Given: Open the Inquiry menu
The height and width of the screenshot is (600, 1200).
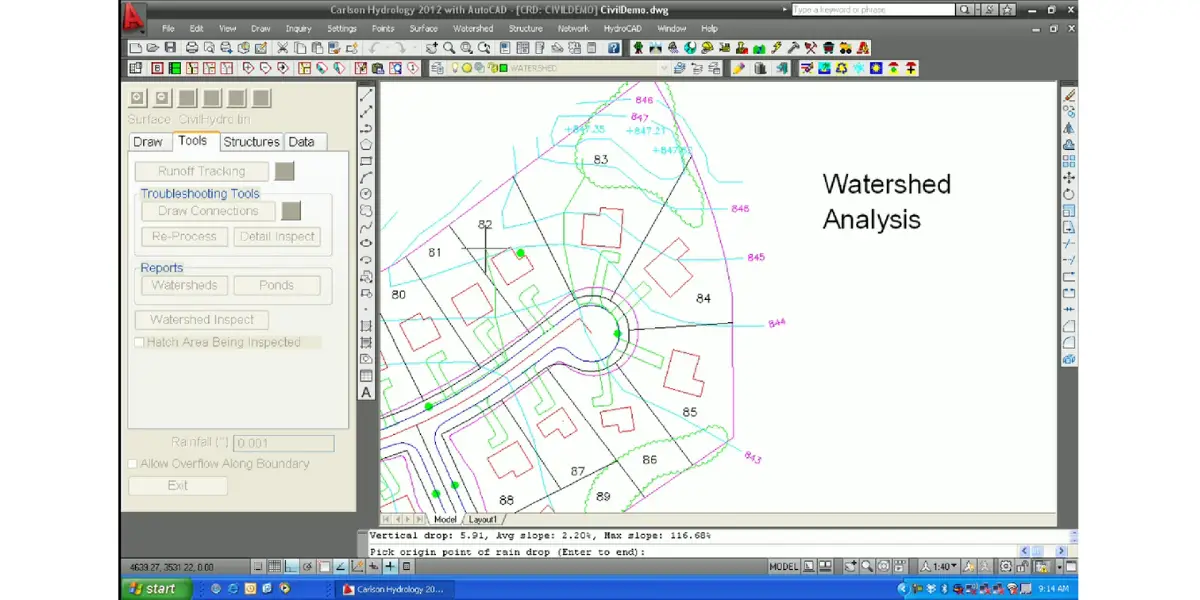Looking at the screenshot, I should (x=298, y=28).
